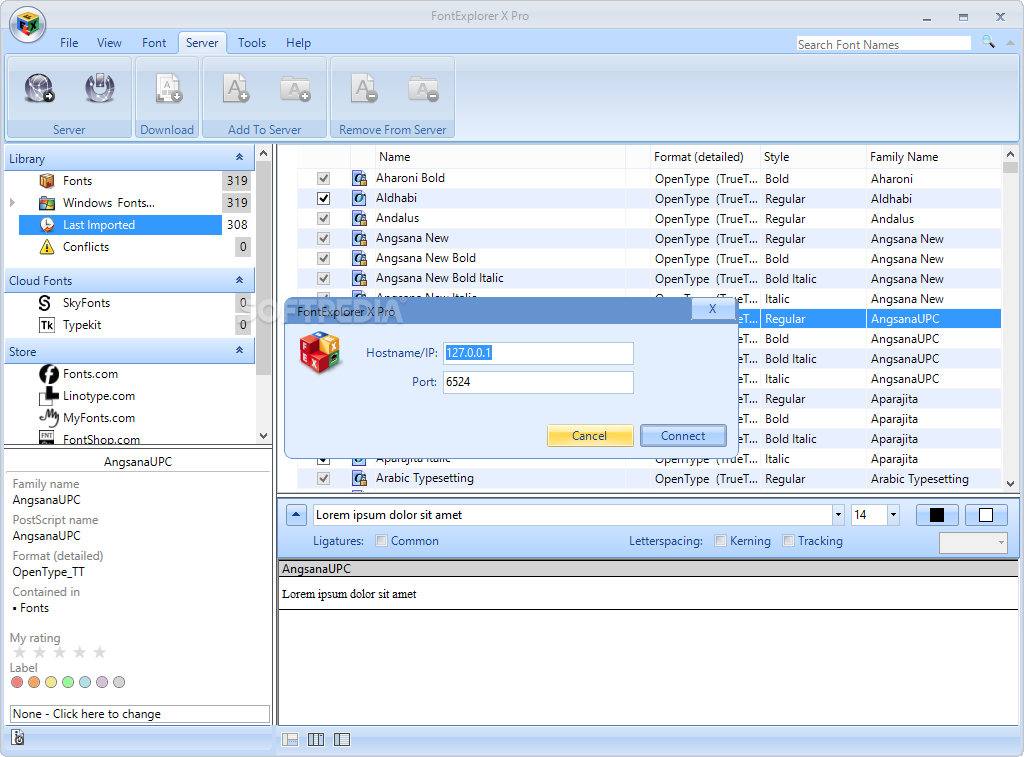Select Fonts in the Library
Screen dimensions: 1024x757
click(77, 181)
